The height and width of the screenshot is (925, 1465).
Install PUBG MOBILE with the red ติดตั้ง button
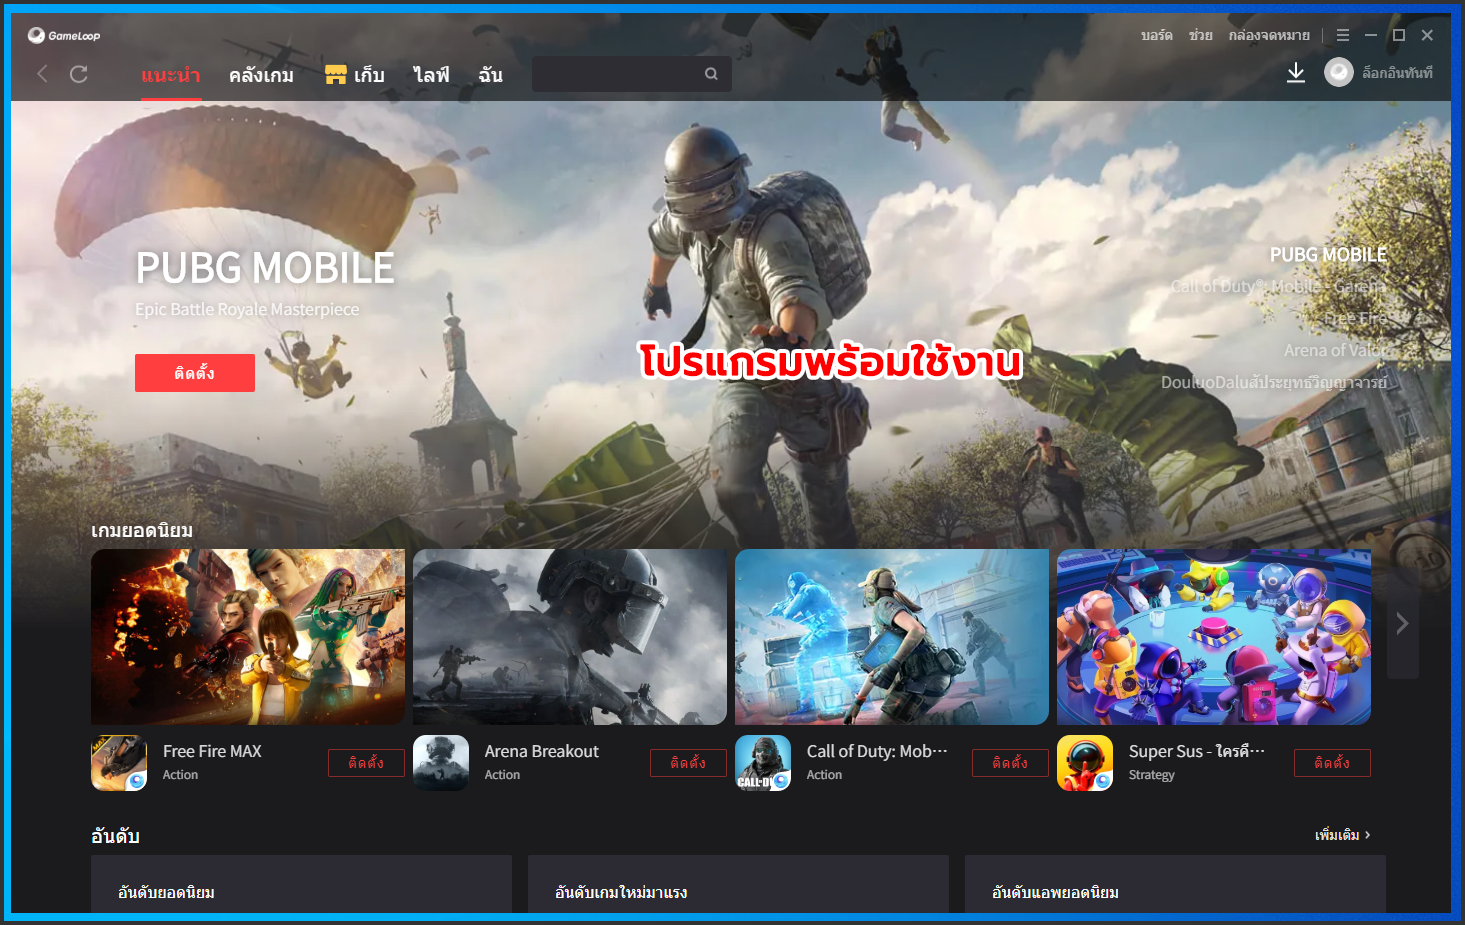(x=194, y=372)
